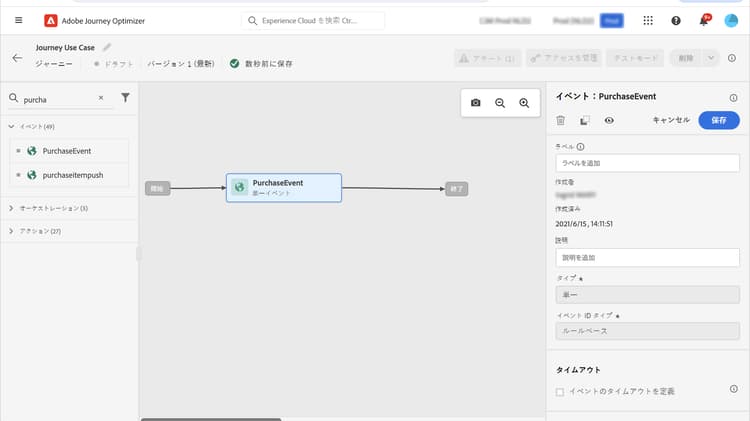
Task: Click the purchaseitempush globe icon in palette
Action: coord(32,175)
